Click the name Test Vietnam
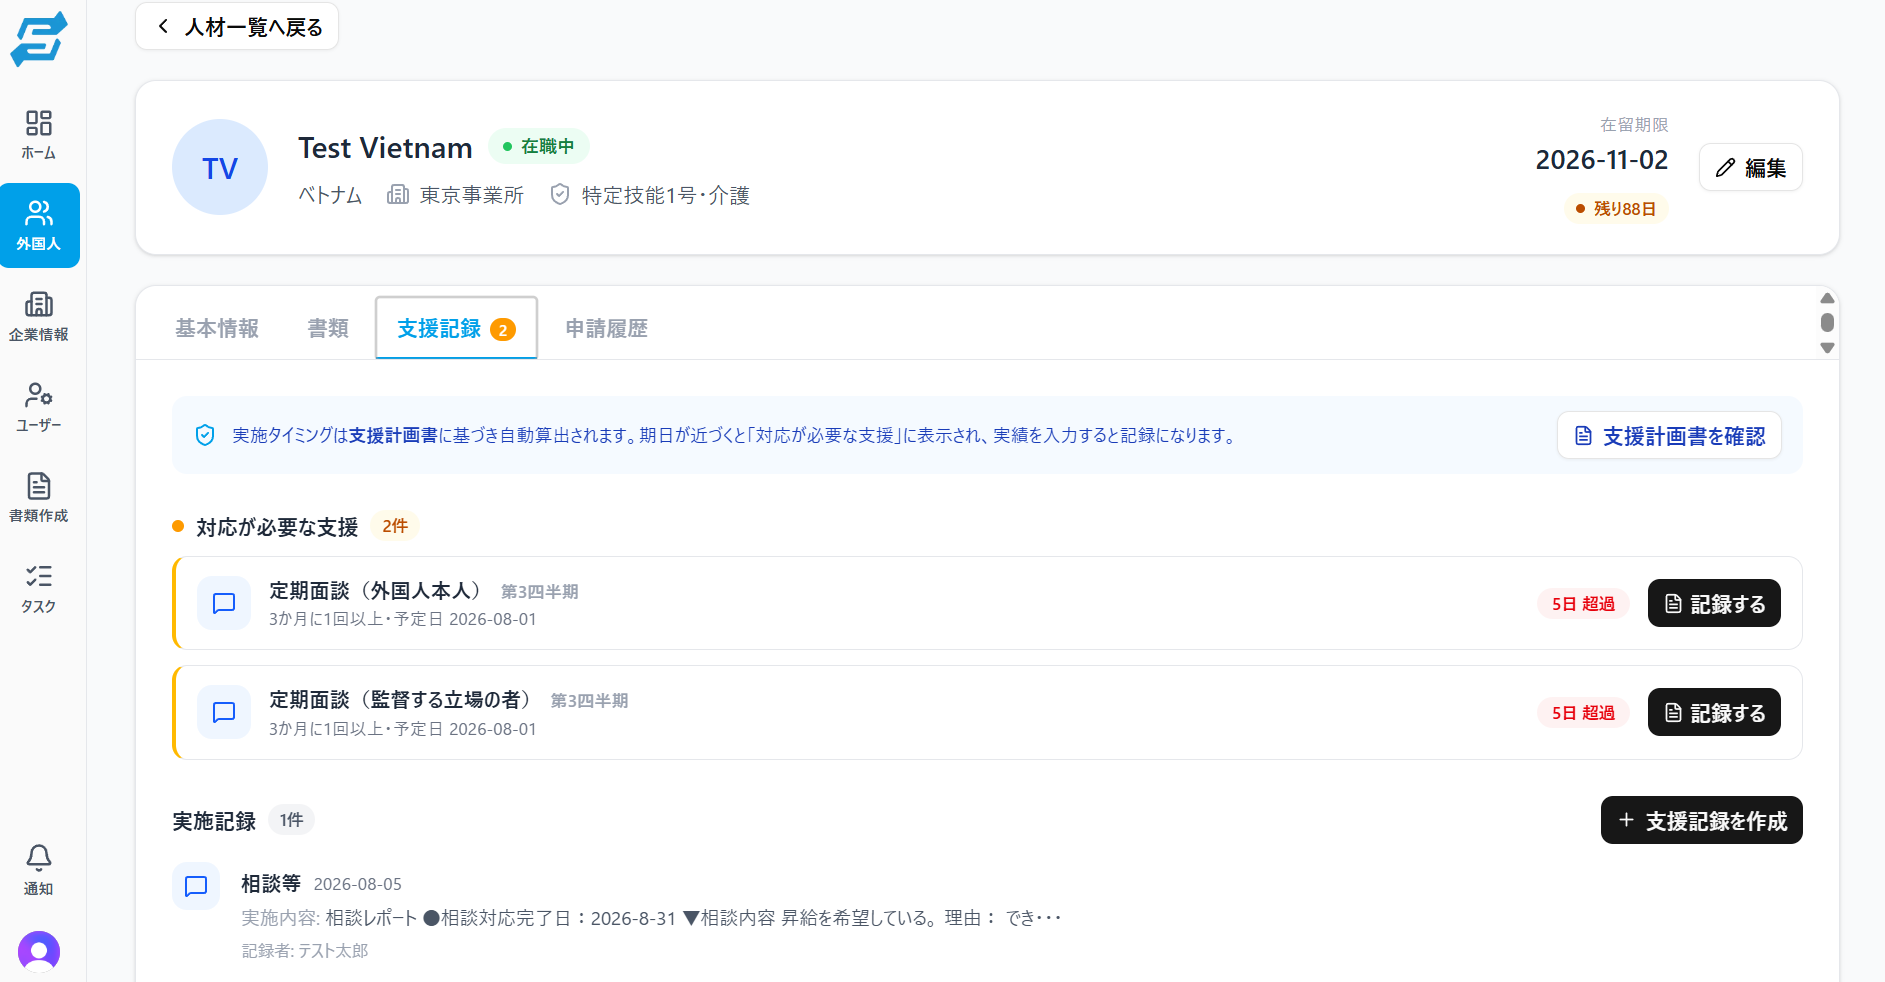Screen dimensions: 1885x982 (x=385, y=148)
